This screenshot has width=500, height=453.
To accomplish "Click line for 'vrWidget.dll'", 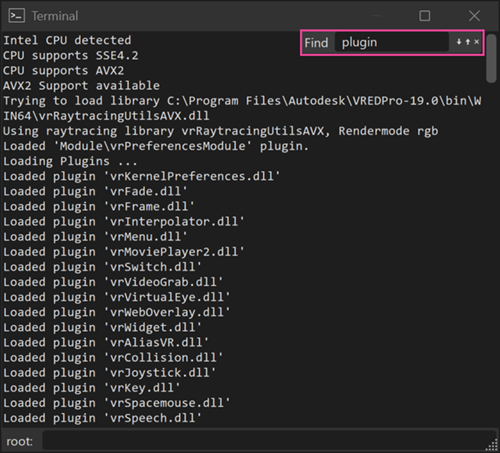I will coord(103,327).
